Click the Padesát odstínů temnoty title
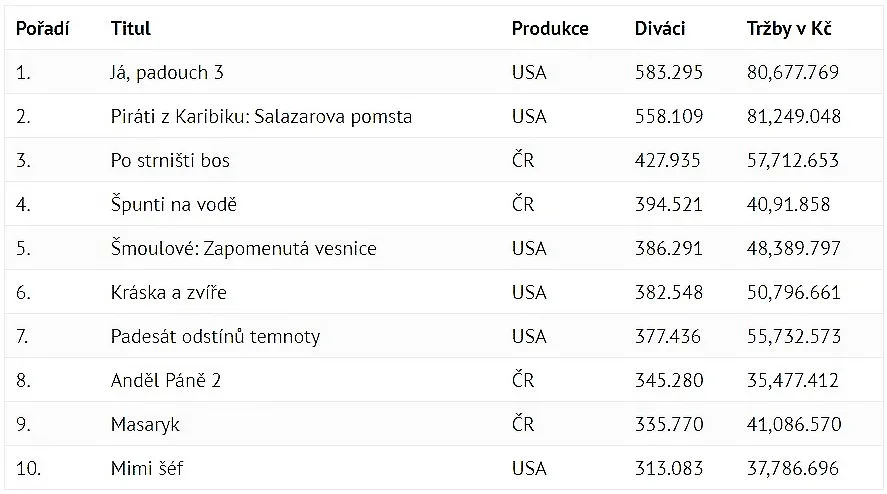This screenshot has width=887, height=494. (x=216, y=337)
